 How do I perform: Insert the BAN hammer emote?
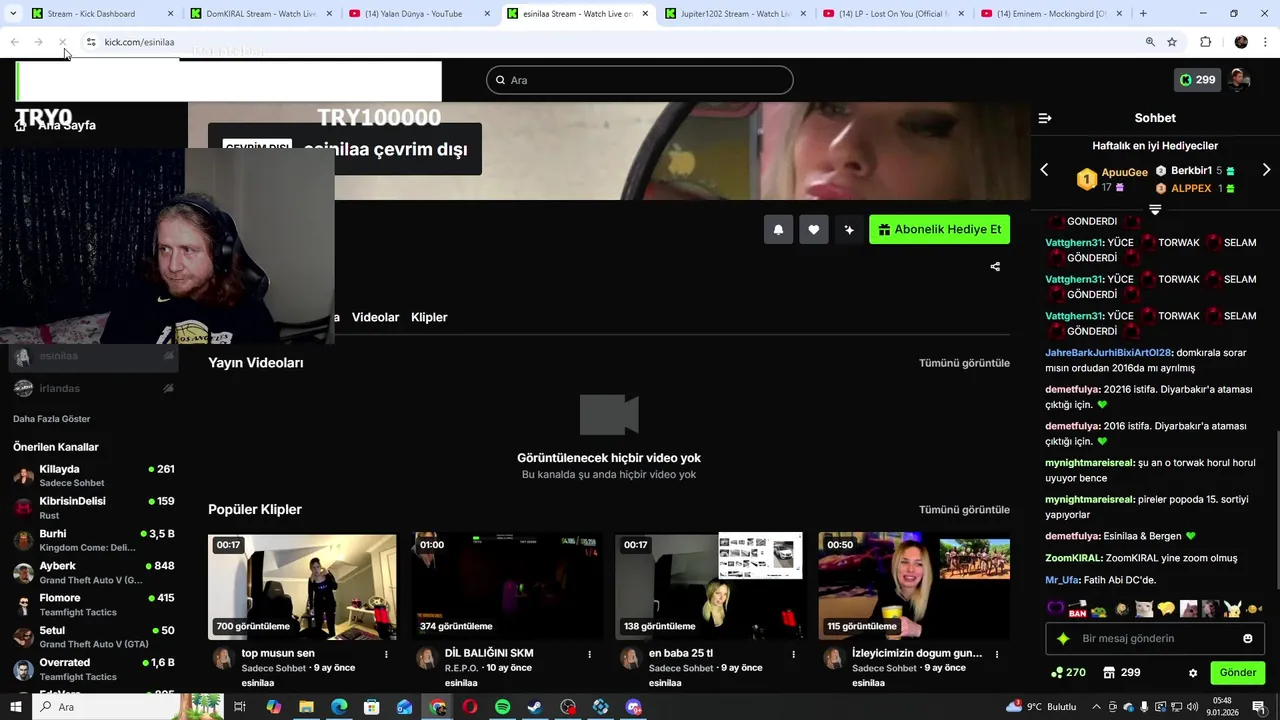click(x=1077, y=608)
